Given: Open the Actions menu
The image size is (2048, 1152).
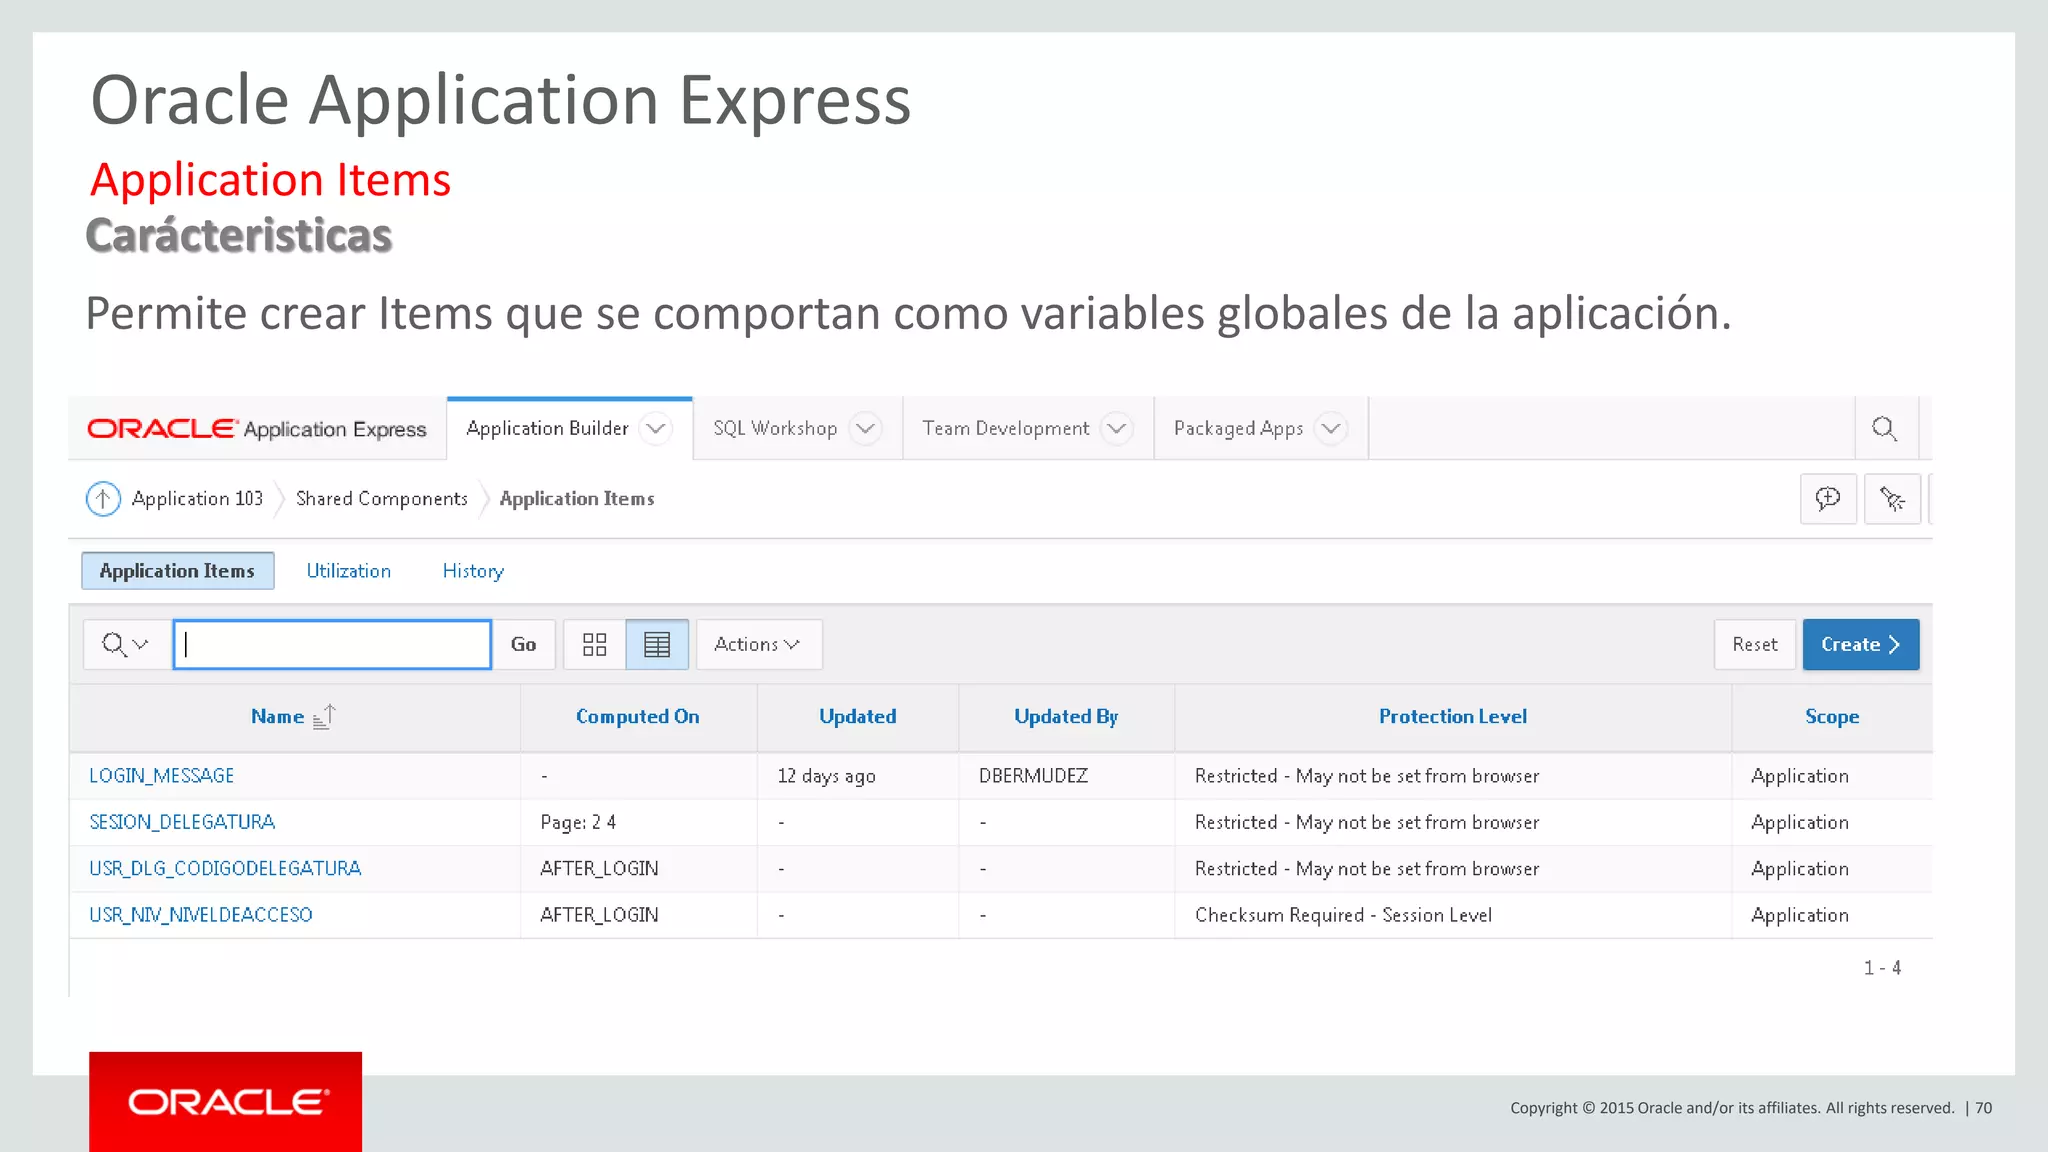Looking at the screenshot, I should (759, 644).
